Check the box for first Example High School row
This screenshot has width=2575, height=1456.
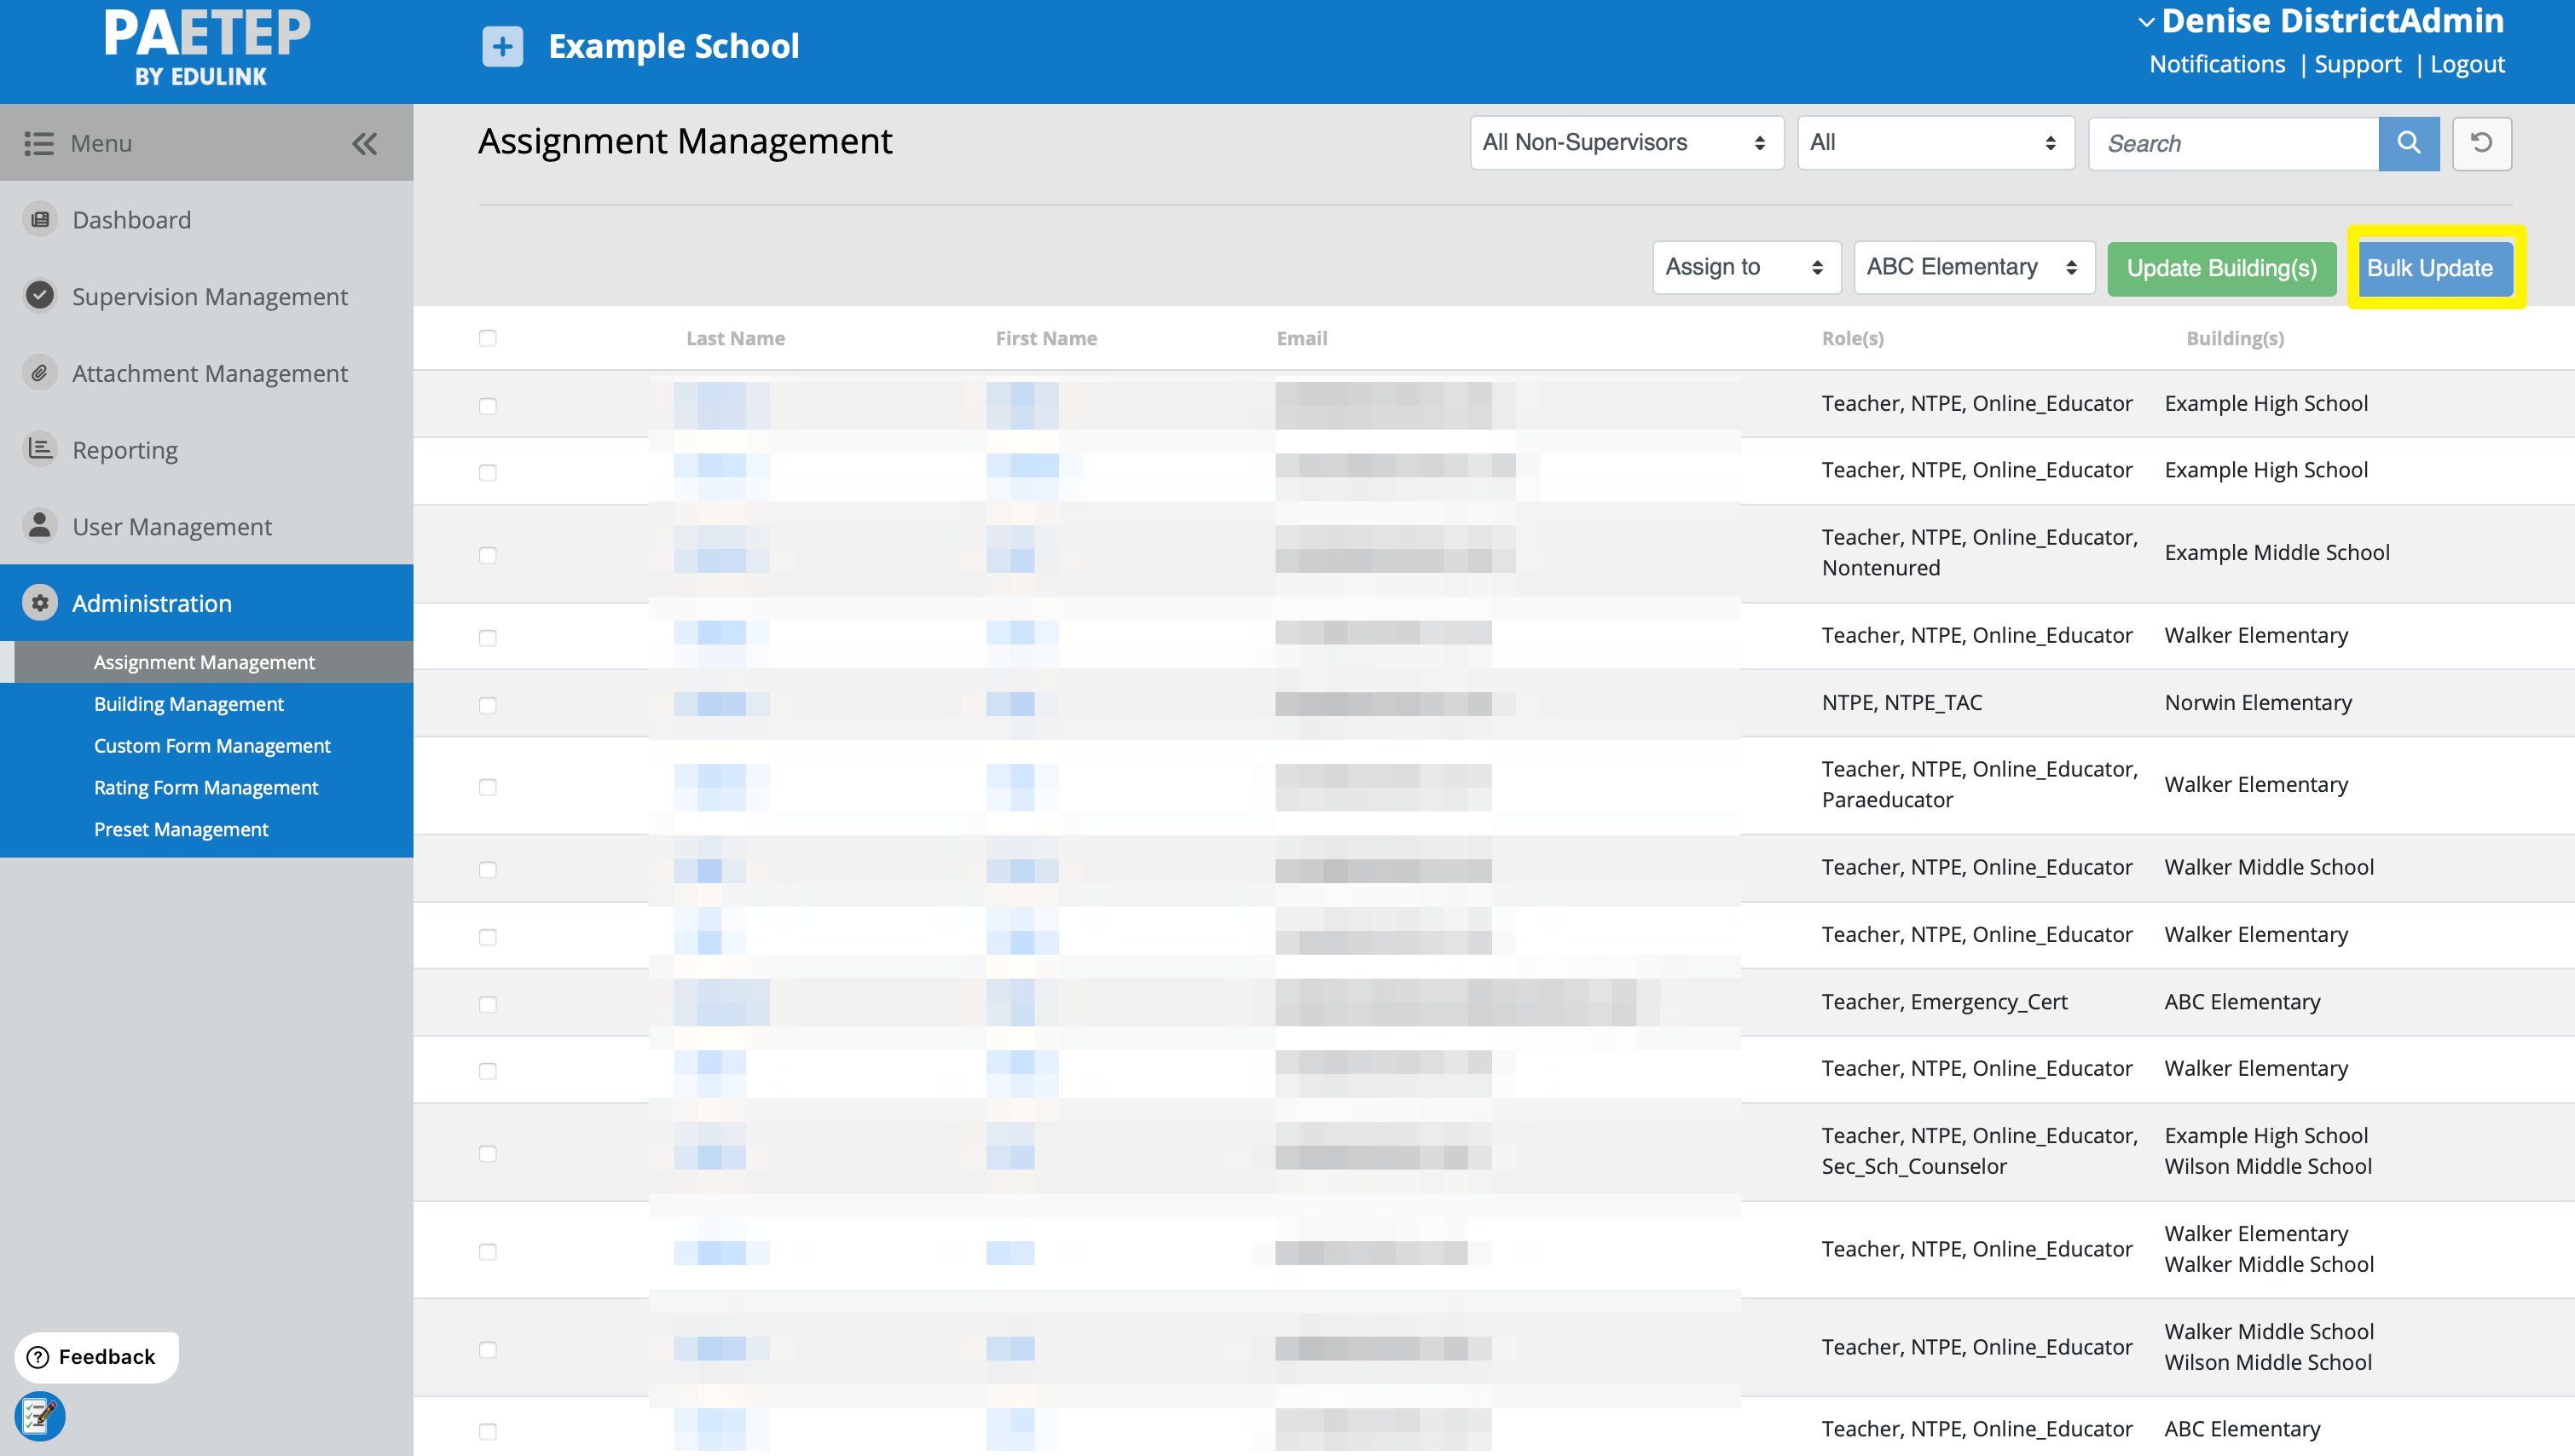[x=487, y=405]
